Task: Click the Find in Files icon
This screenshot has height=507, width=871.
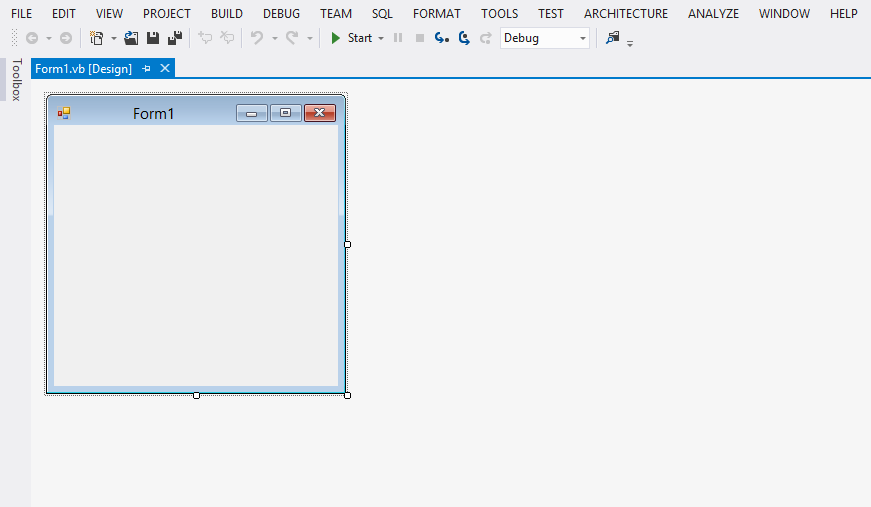Action: tap(613, 38)
